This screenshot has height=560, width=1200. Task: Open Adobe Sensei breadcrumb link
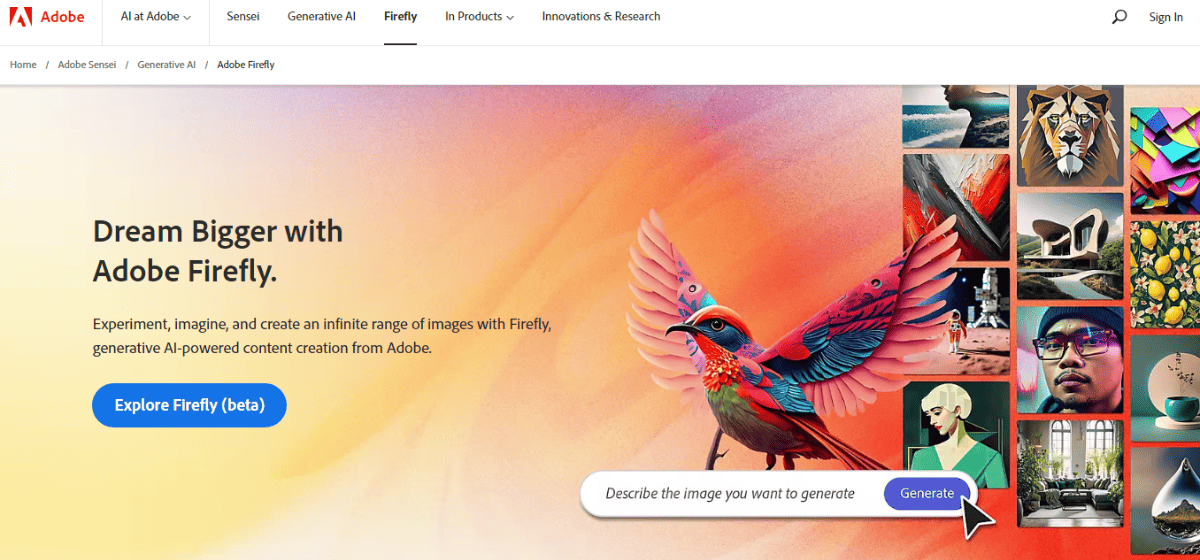coord(87,65)
